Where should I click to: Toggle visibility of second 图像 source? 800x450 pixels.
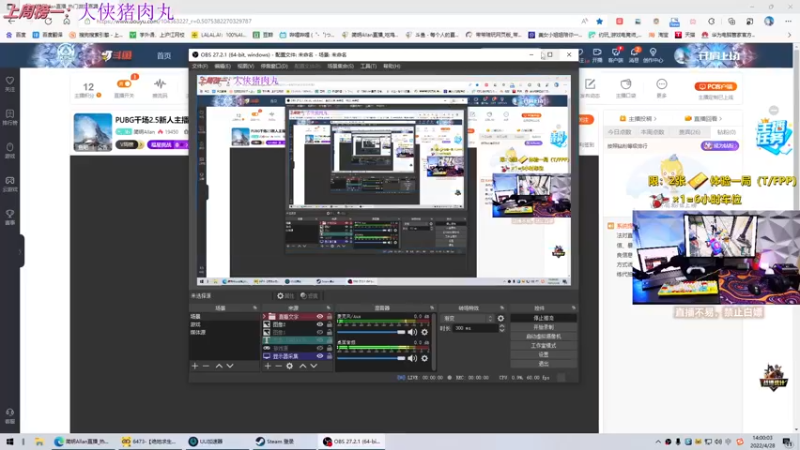click(x=320, y=332)
